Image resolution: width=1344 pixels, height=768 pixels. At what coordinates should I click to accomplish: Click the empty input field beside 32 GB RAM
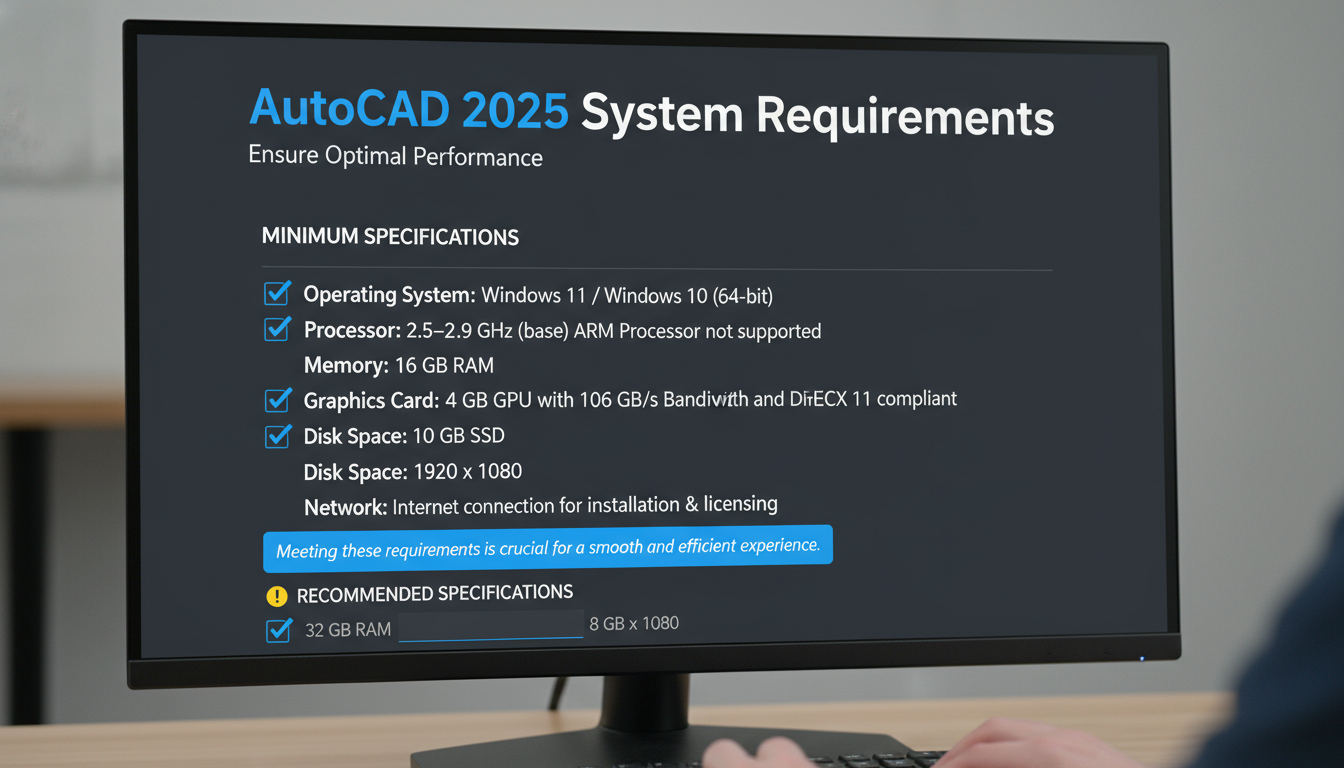click(491, 624)
